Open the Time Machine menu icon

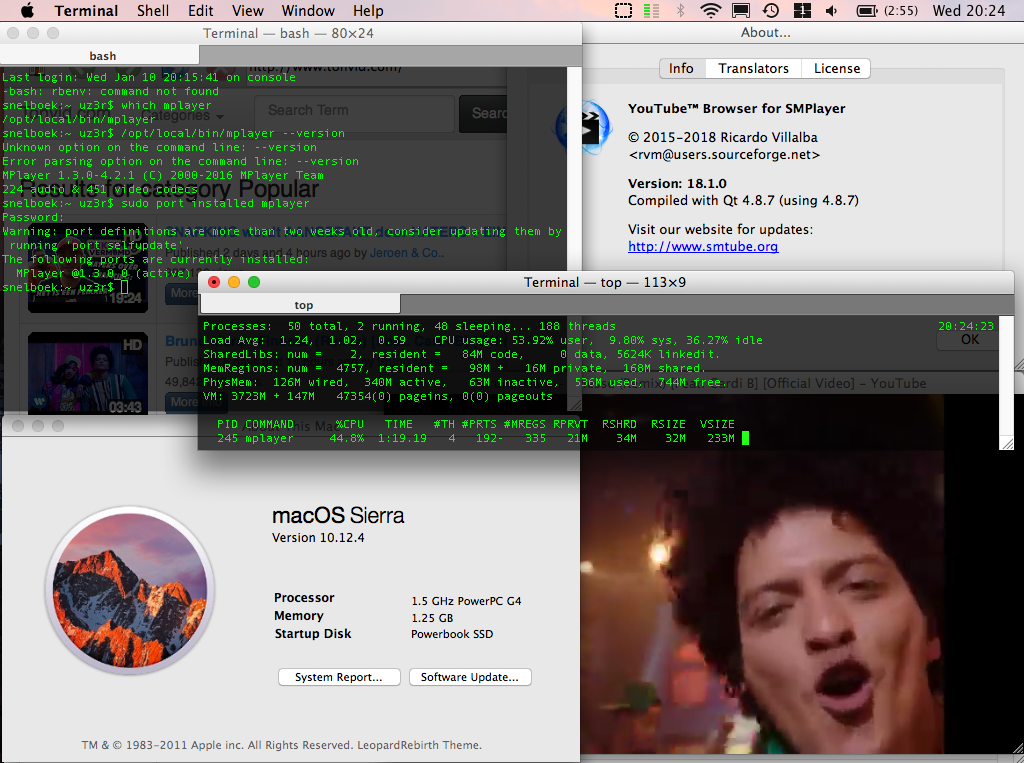click(x=771, y=10)
